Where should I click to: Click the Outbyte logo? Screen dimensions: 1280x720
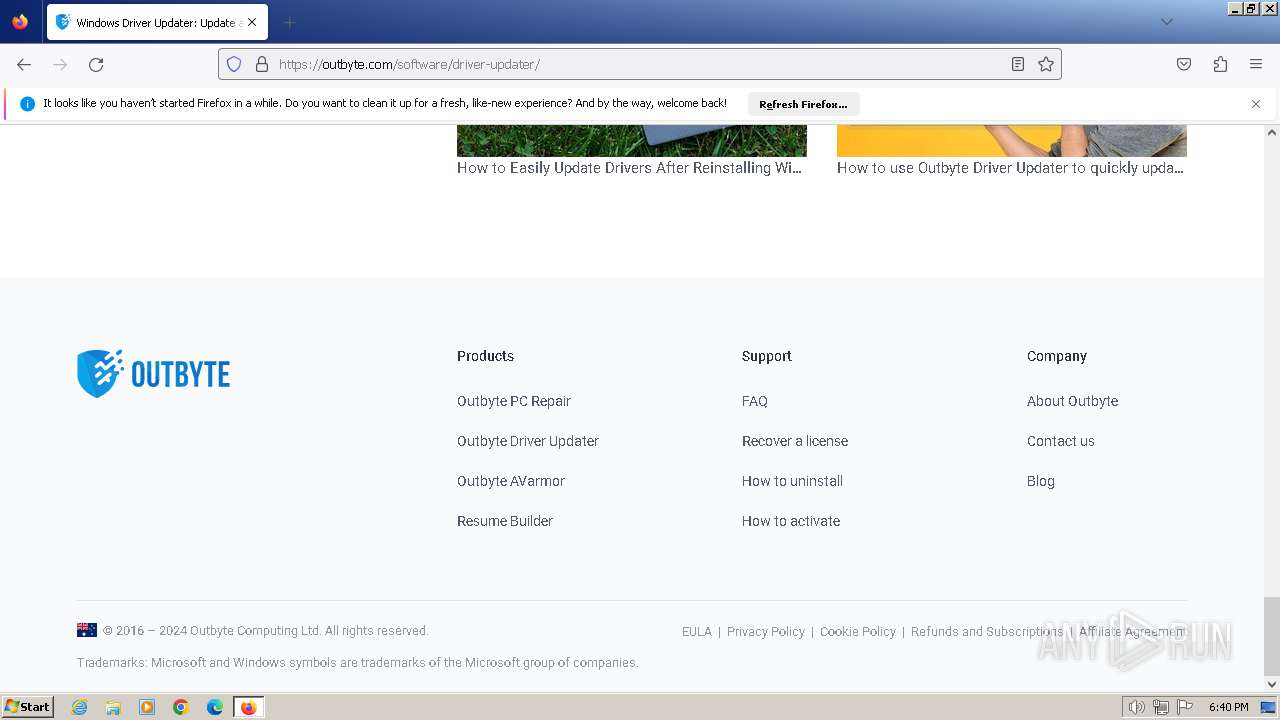153,374
